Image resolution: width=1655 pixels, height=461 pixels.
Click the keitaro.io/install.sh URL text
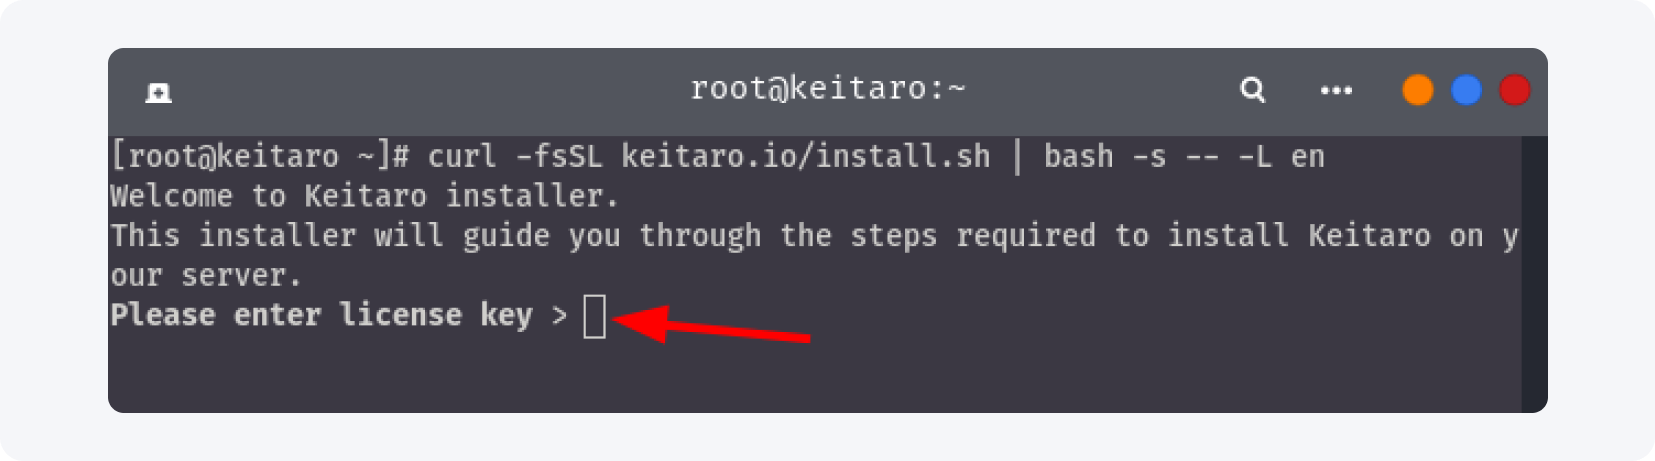pos(805,157)
